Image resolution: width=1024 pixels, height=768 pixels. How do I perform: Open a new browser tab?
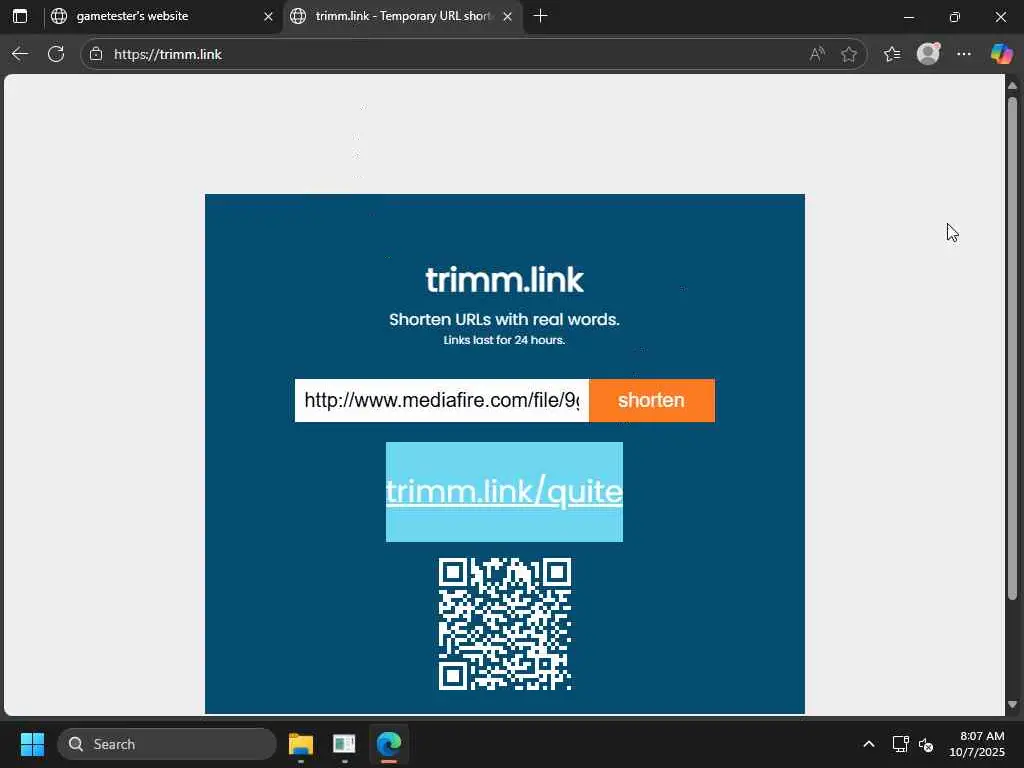[540, 16]
